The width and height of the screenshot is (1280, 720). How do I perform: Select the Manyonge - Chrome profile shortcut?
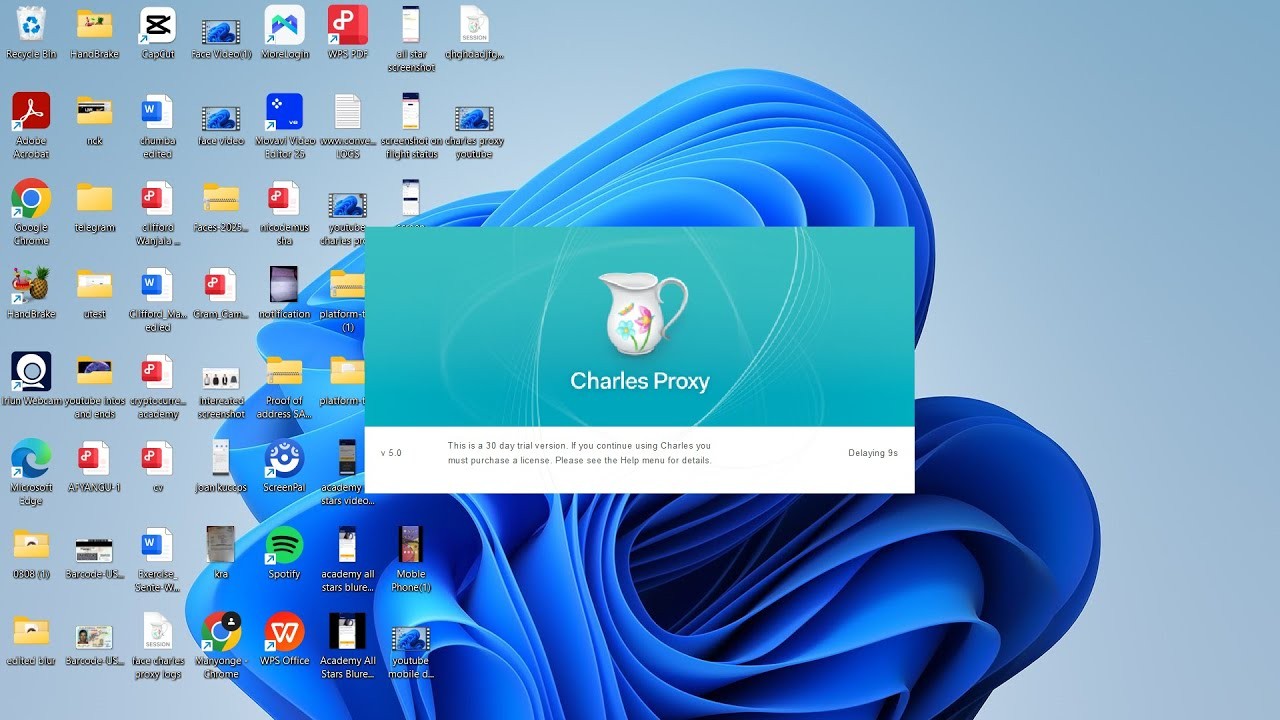coord(221,646)
